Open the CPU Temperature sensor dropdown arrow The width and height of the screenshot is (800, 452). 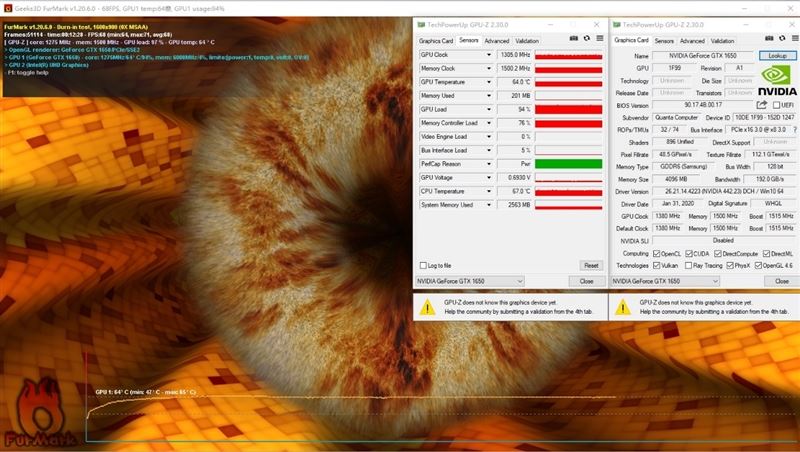[x=489, y=191]
